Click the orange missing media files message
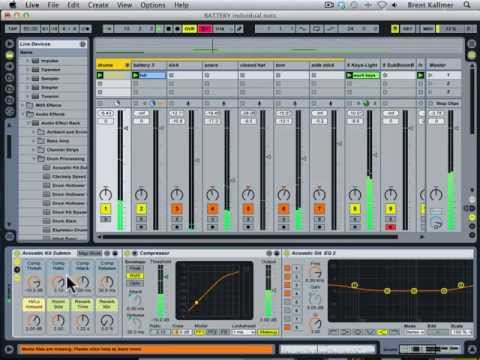The height and width of the screenshot is (360, 480). pyautogui.click(x=145, y=349)
